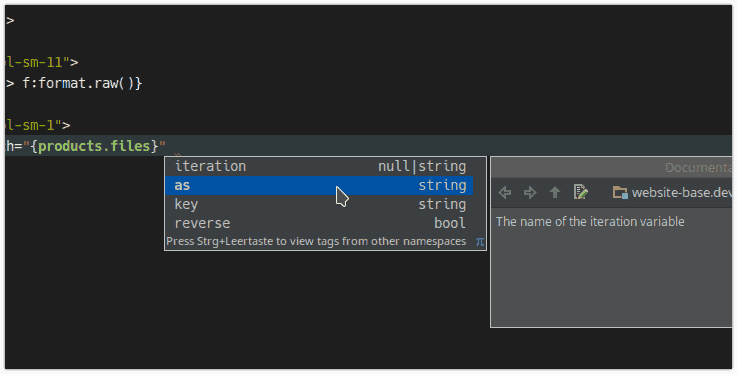Pick the 'key' completion entry
The height and width of the screenshot is (374, 737).
tap(319, 204)
